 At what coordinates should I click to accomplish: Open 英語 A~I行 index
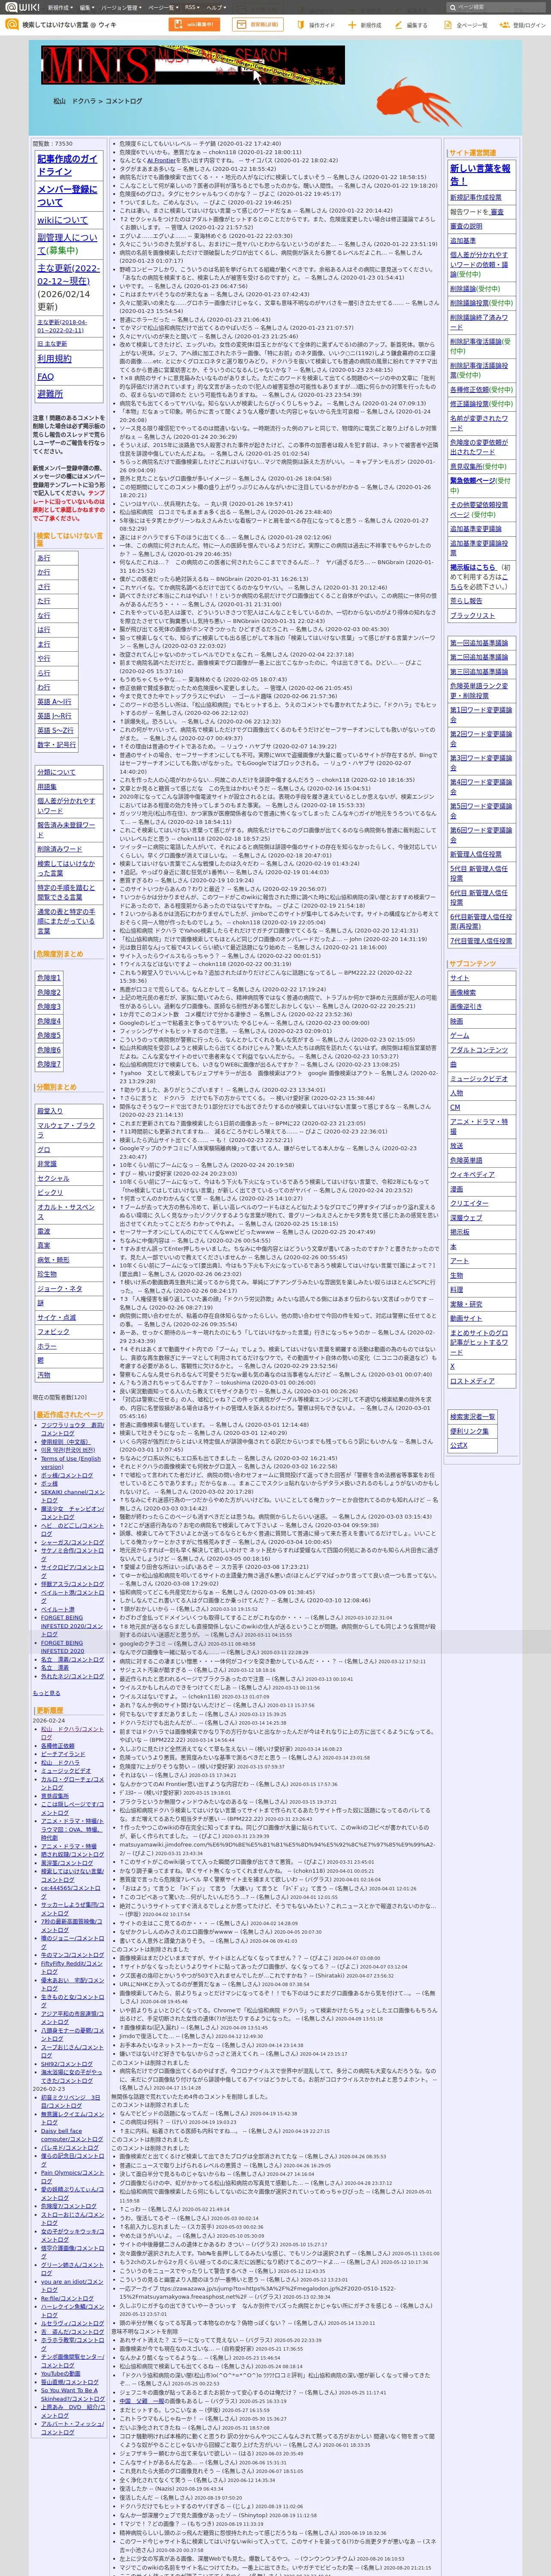(x=54, y=702)
